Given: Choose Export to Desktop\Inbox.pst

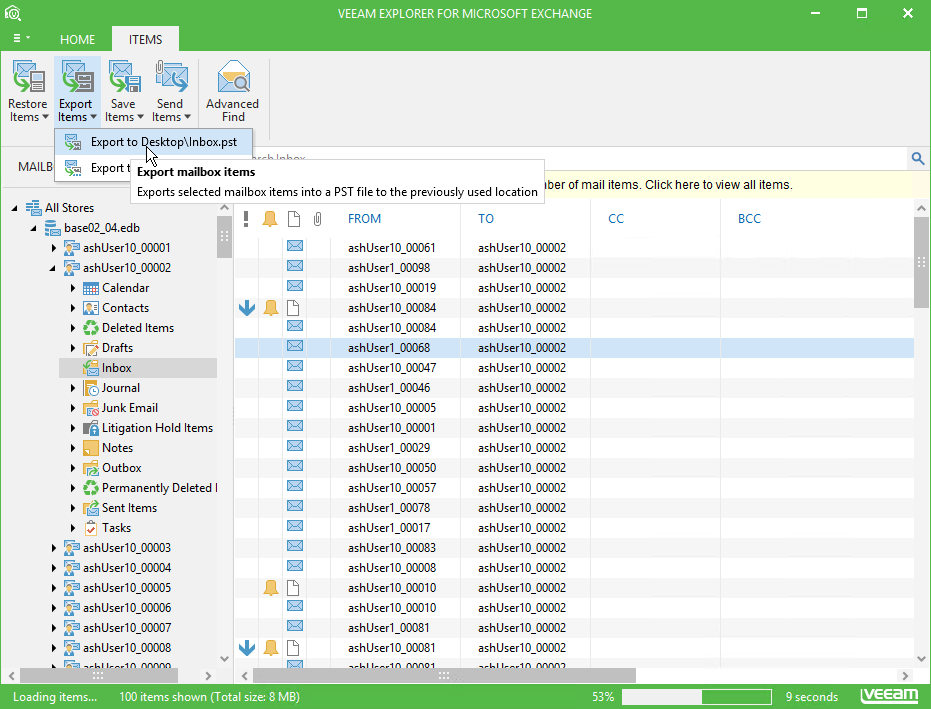Looking at the screenshot, I should pyautogui.click(x=154, y=142).
